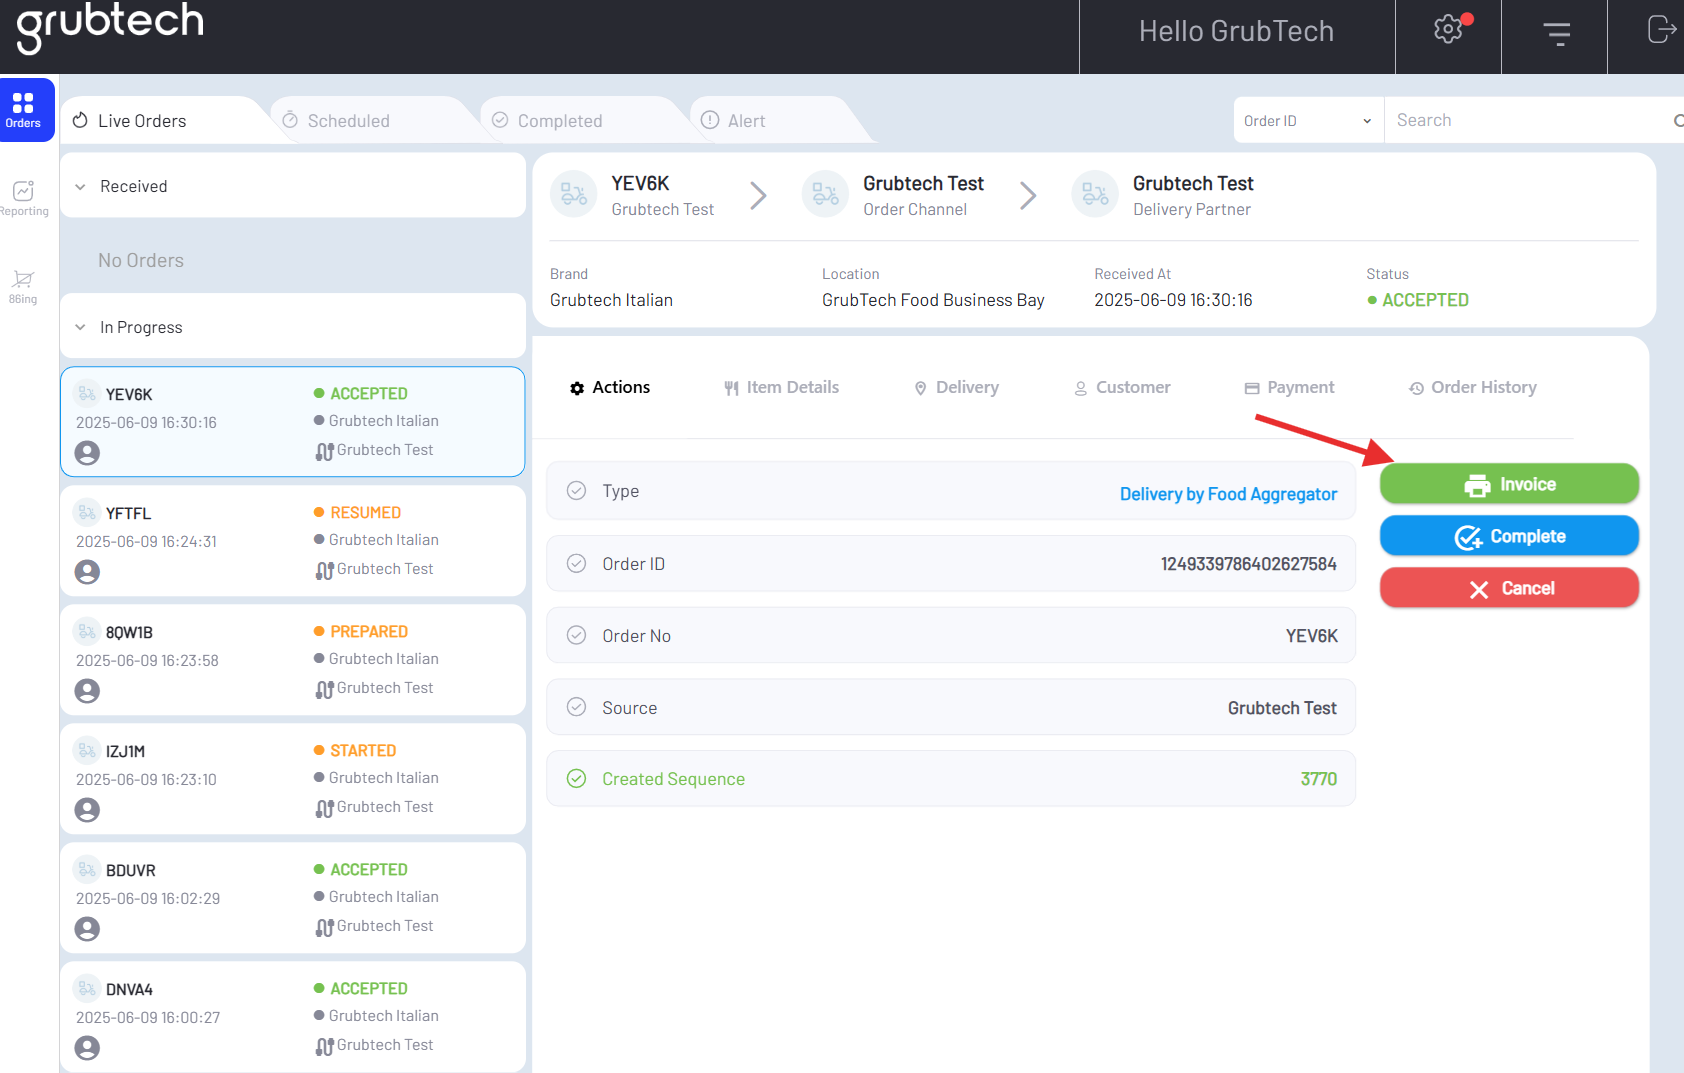Click Created Sequence value 3770
Screen dimensions: 1684x1073
[1318, 779]
